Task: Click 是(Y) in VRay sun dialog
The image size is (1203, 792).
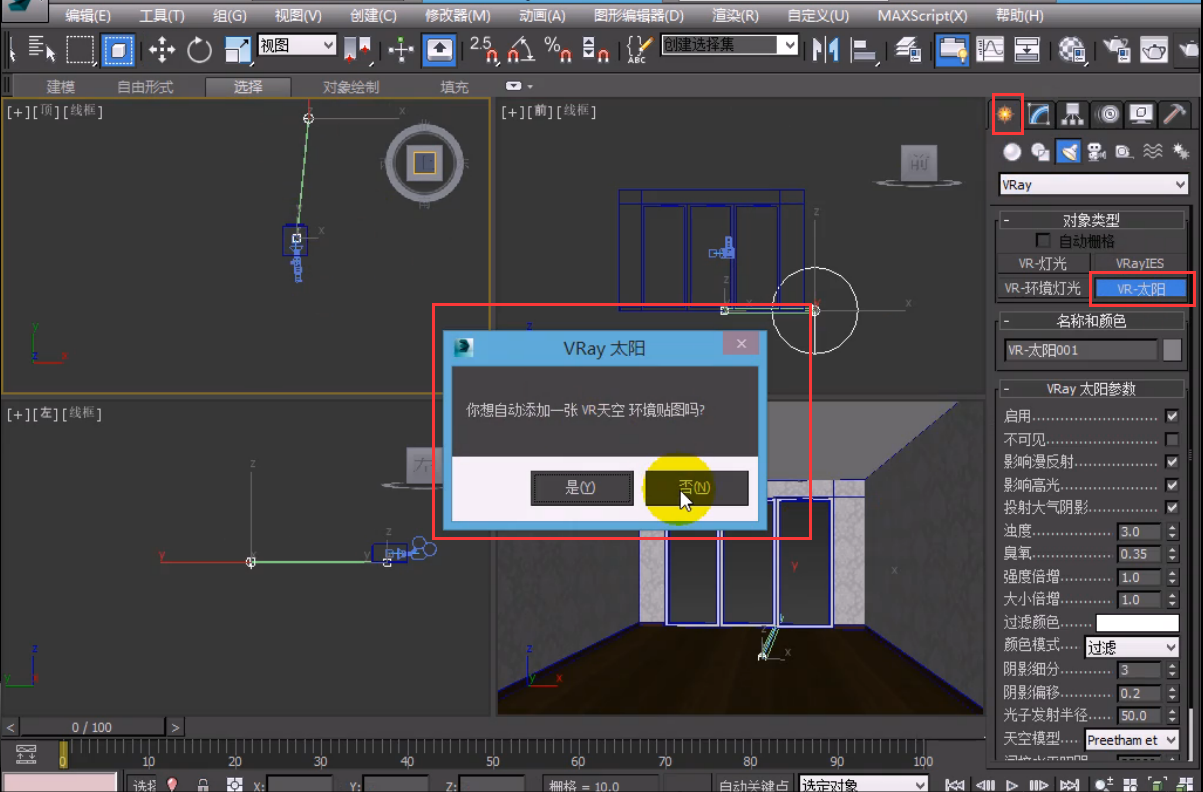Action: 581,488
